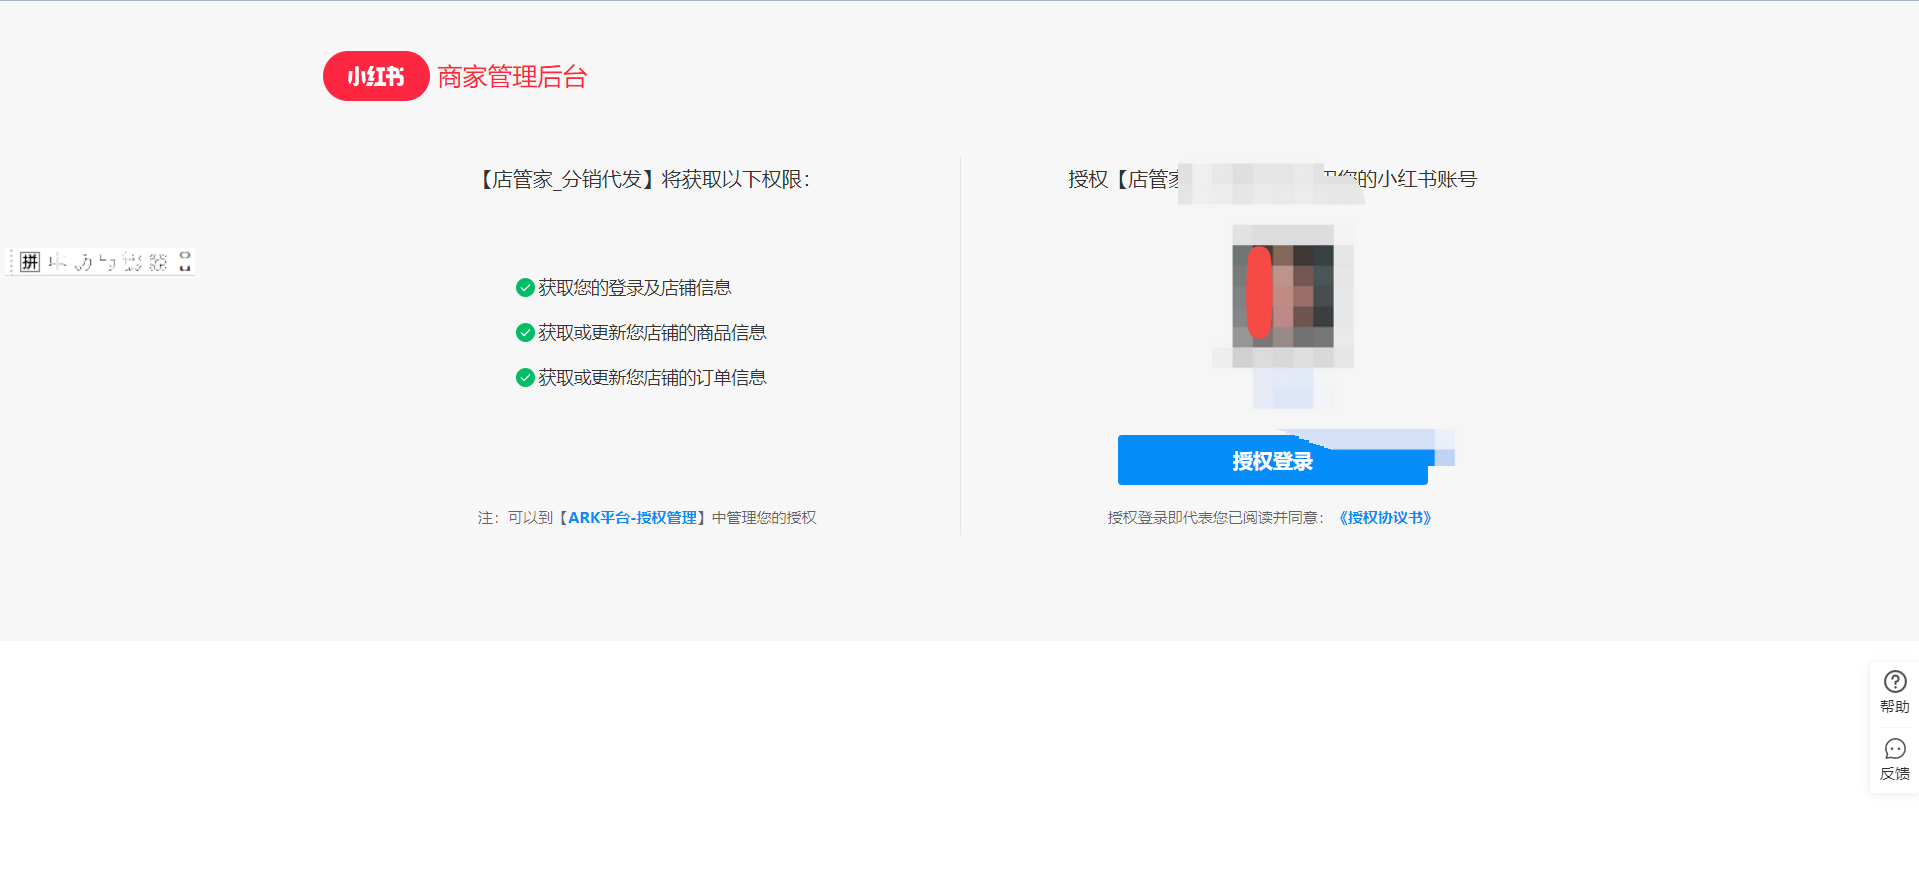Click green checkmark beside 获取或更新您店铺的订单信息
This screenshot has height=892, width=1919.
coord(525,378)
